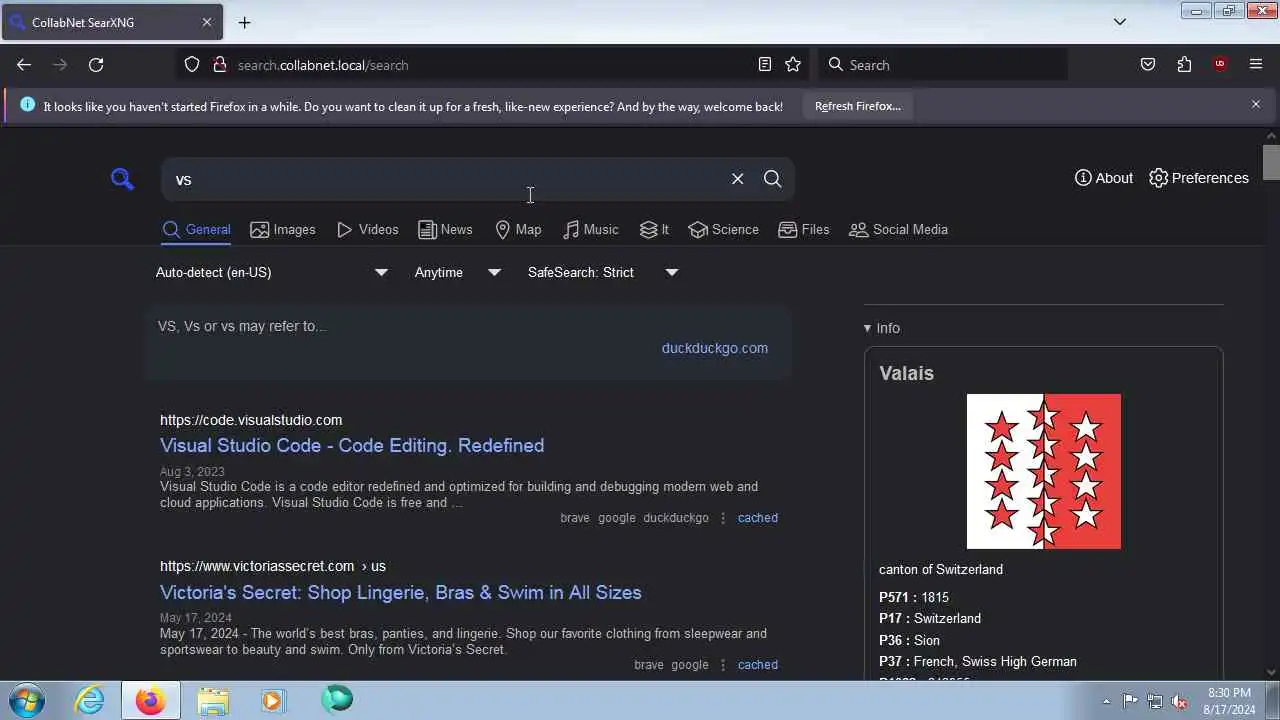Image resolution: width=1280 pixels, height=720 pixels.
Task: Click the Action Center flag tray icon
Action: 1130,701
